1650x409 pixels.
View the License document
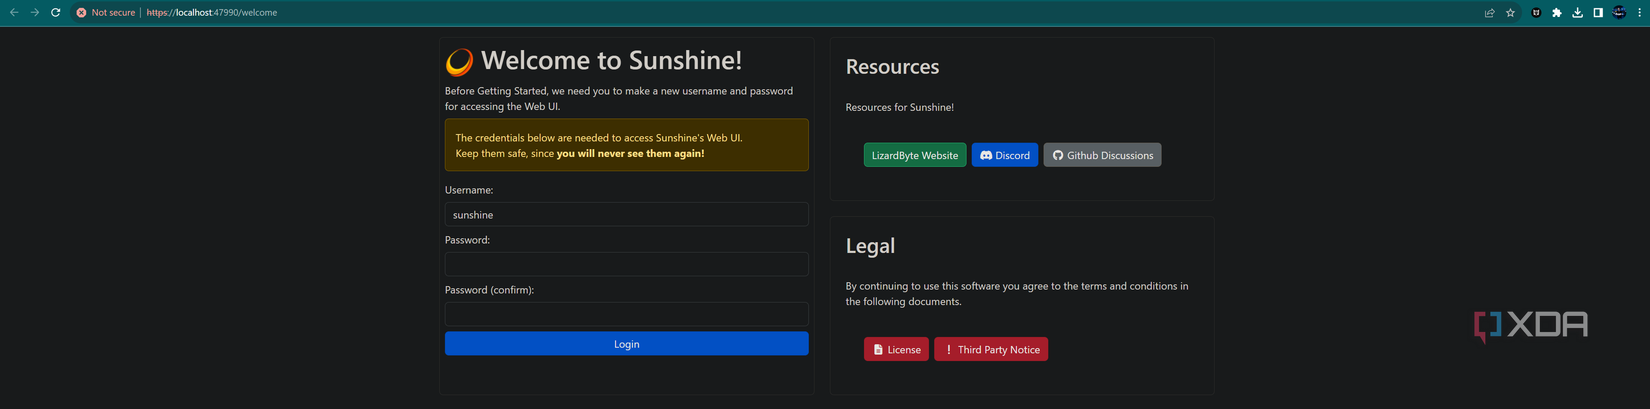(896, 349)
